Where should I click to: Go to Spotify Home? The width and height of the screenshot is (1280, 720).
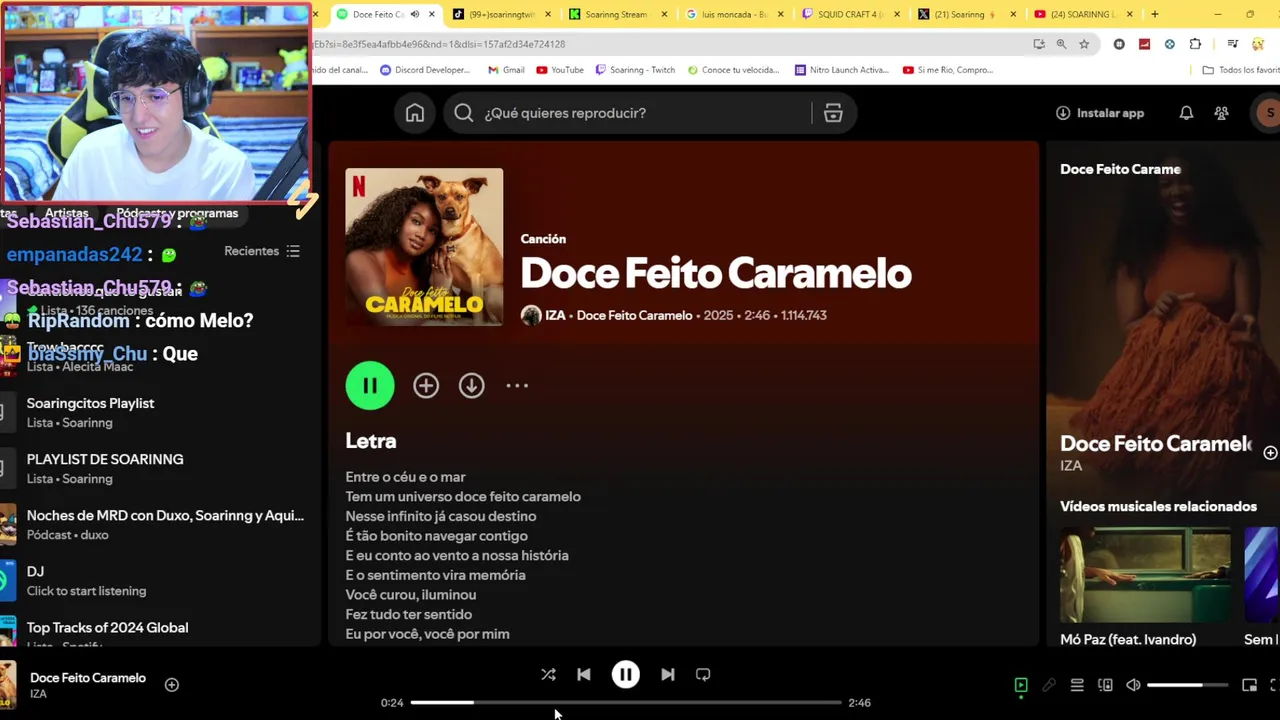415,113
